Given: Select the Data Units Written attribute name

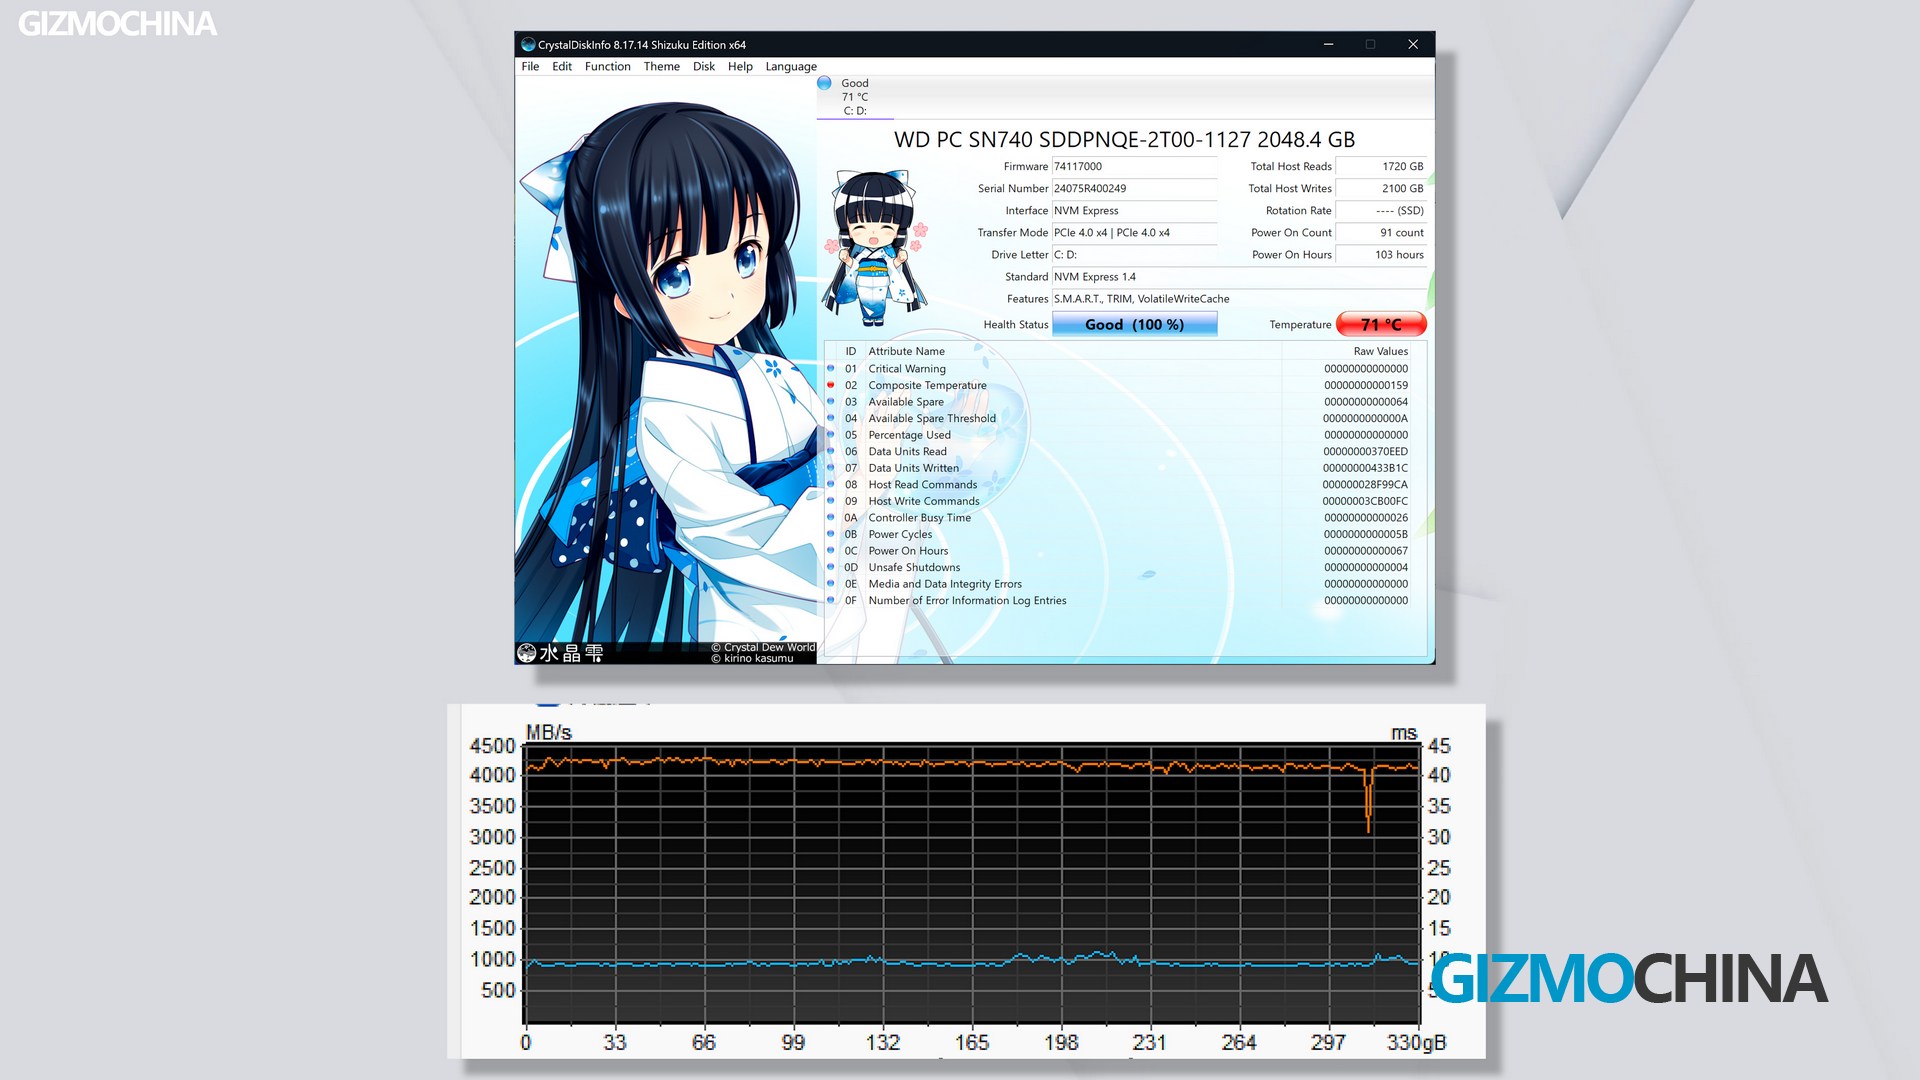Looking at the screenshot, I should (913, 468).
